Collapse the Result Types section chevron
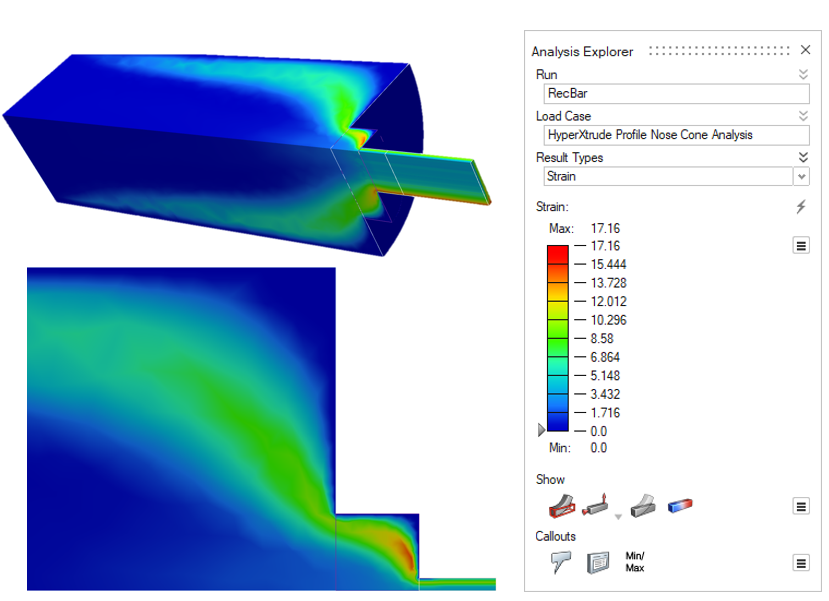This screenshot has width=829, height=601. (803, 157)
